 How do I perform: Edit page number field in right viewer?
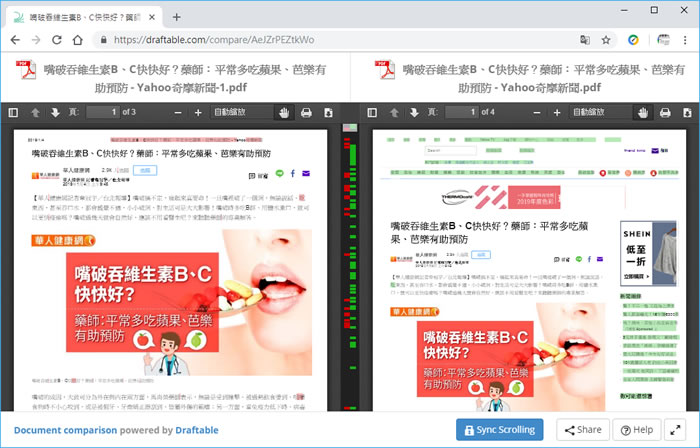tap(462, 112)
